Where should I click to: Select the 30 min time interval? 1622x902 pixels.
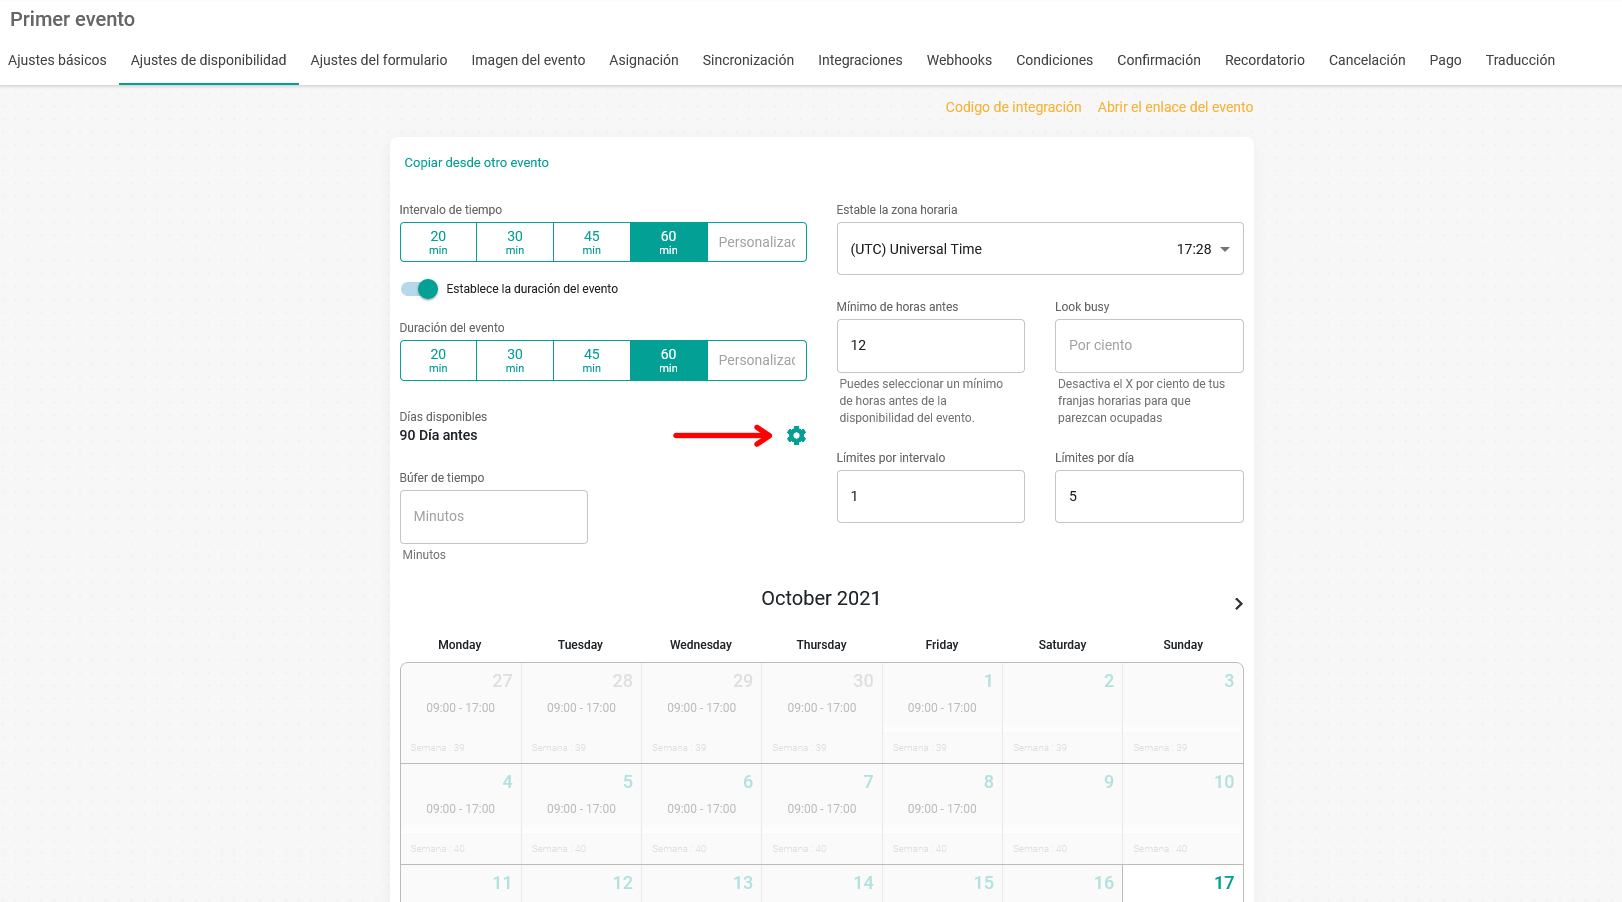(514, 241)
